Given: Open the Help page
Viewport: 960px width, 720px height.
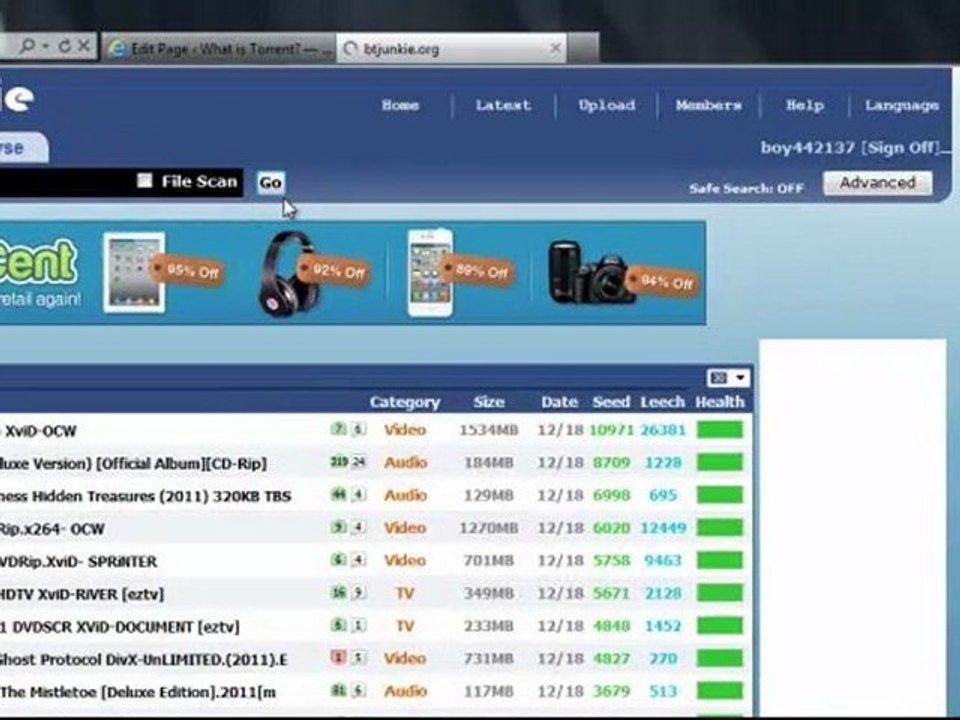Looking at the screenshot, I should [x=804, y=105].
